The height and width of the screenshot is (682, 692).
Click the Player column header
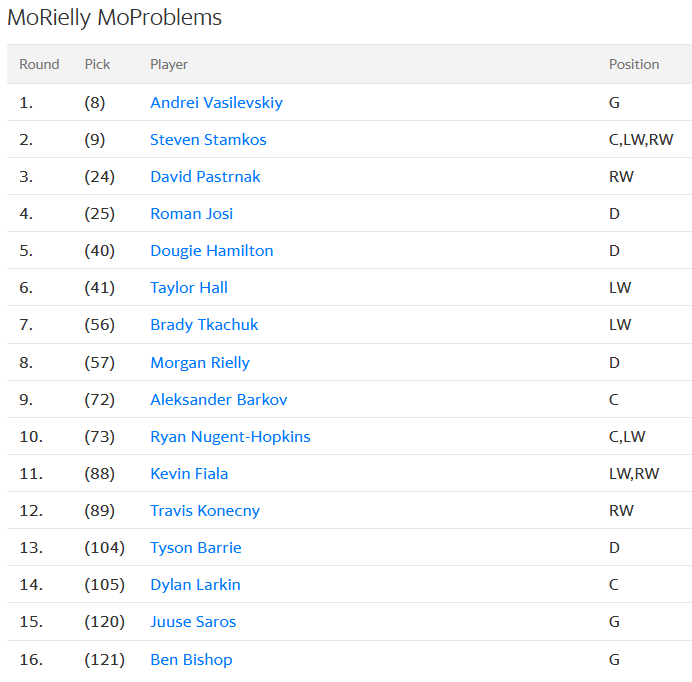[x=169, y=64]
